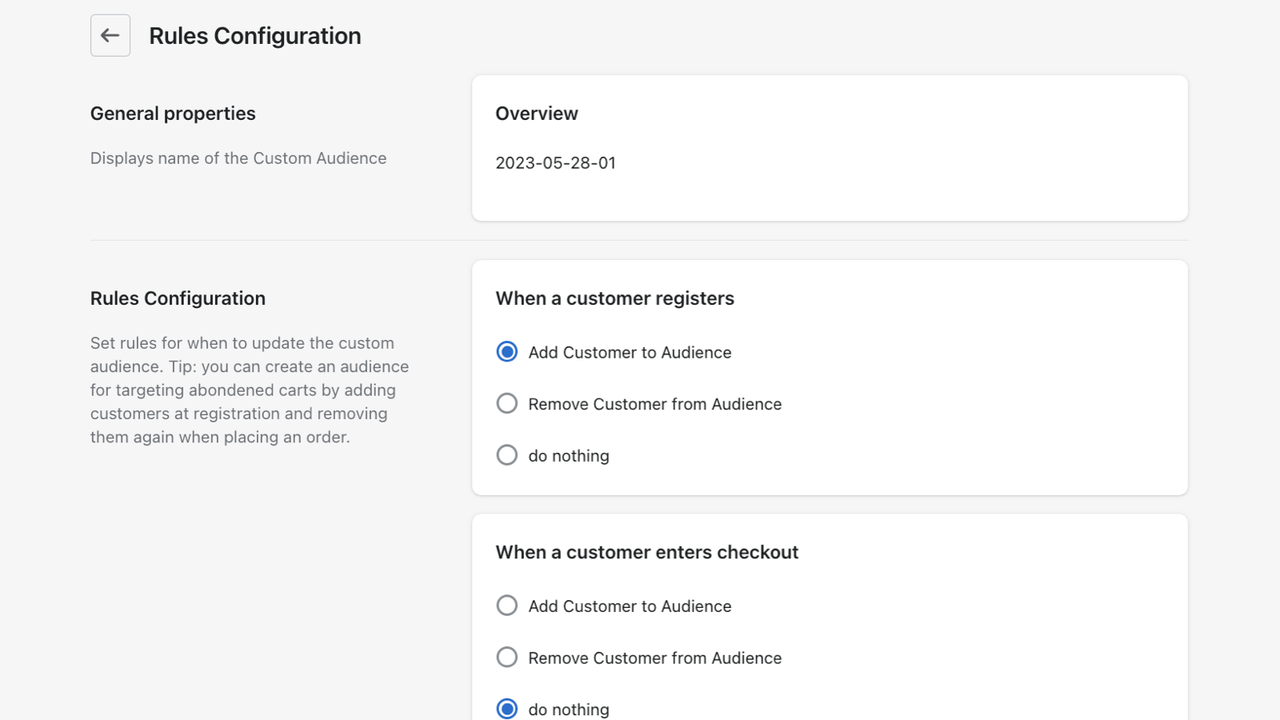Image resolution: width=1280 pixels, height=720 pixels.
Task: Click the "Add Customer to Audience" label text
Action: [x=629, y=352]
